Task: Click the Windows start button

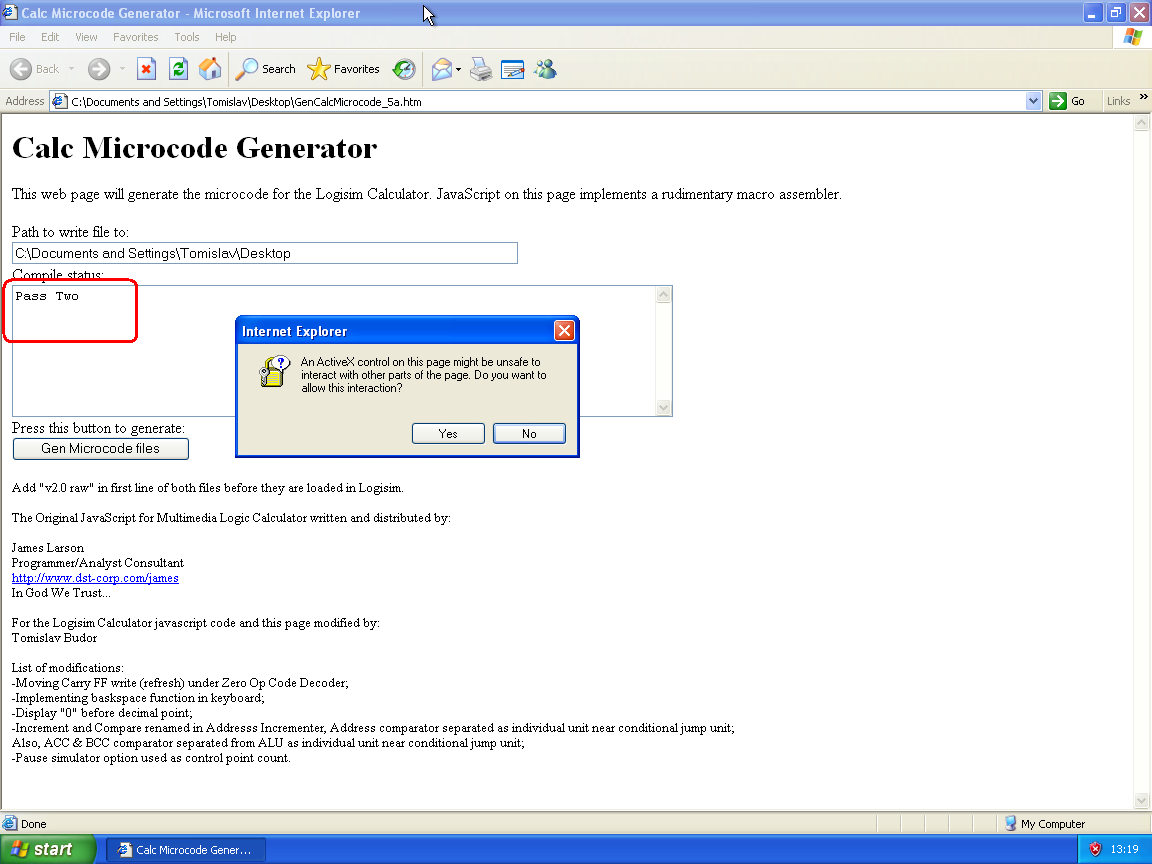Action: [48, 849]
